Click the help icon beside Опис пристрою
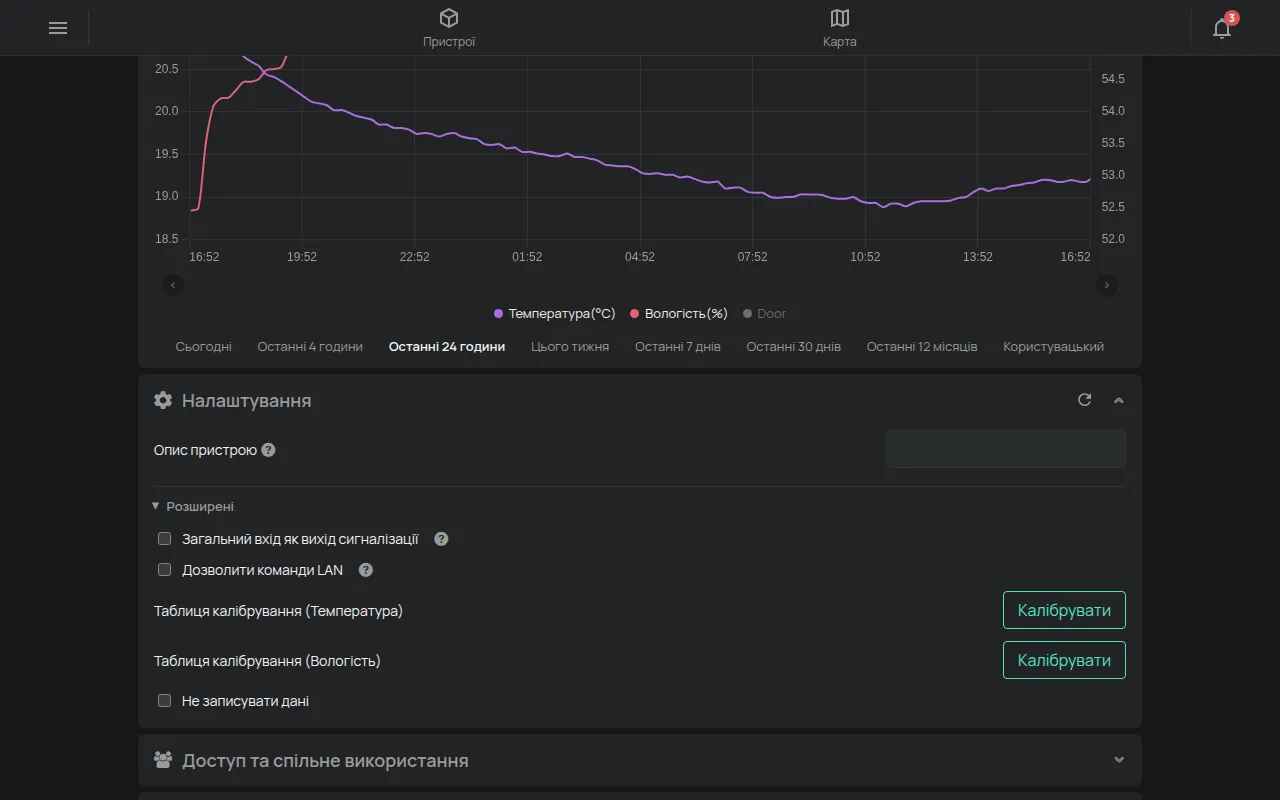The width and height of the screenshot is (1280, 800). tap(268, 450)
